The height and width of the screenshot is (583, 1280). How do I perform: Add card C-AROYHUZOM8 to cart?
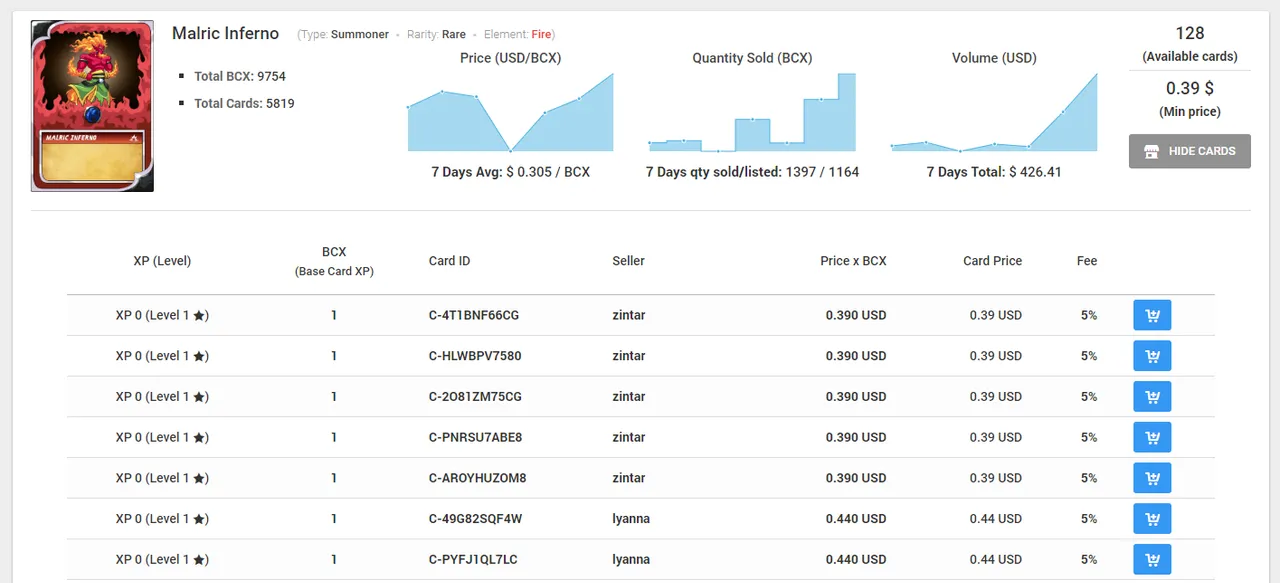1152,478
